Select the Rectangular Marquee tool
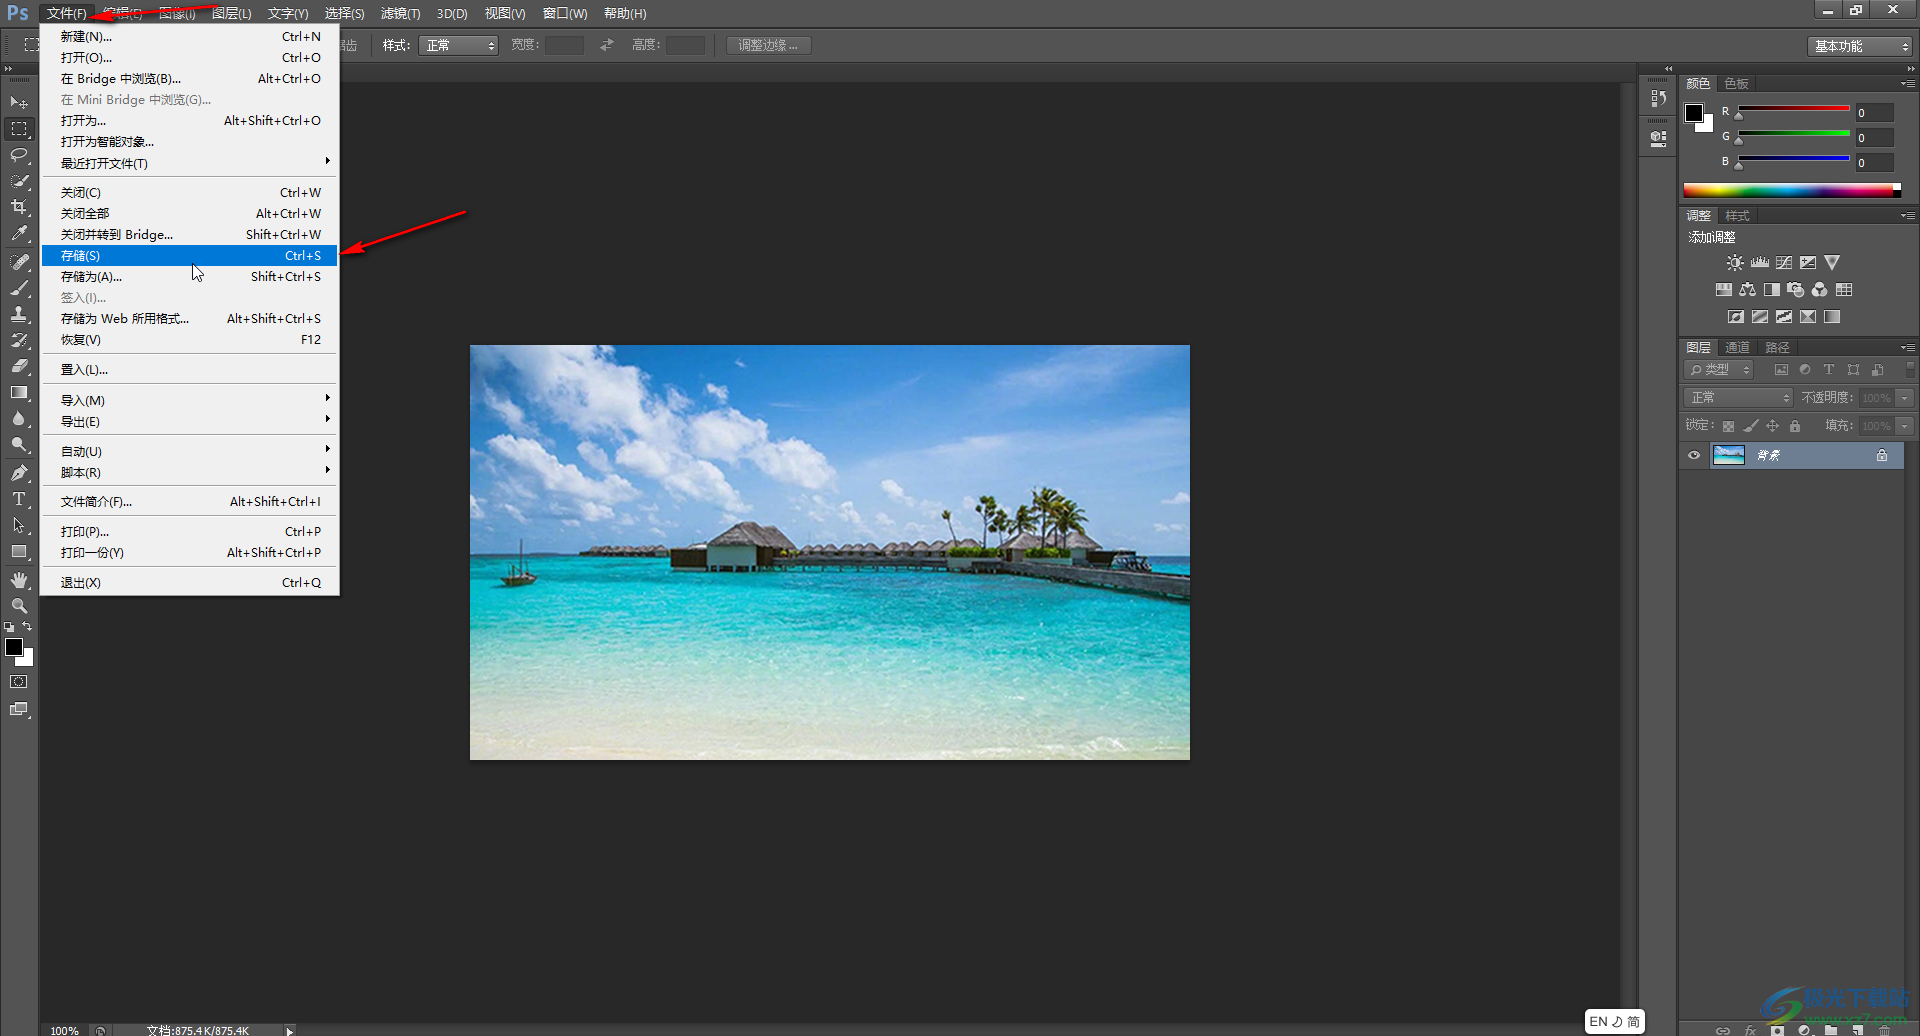Screen dimensions: 1920x1036 19,129
